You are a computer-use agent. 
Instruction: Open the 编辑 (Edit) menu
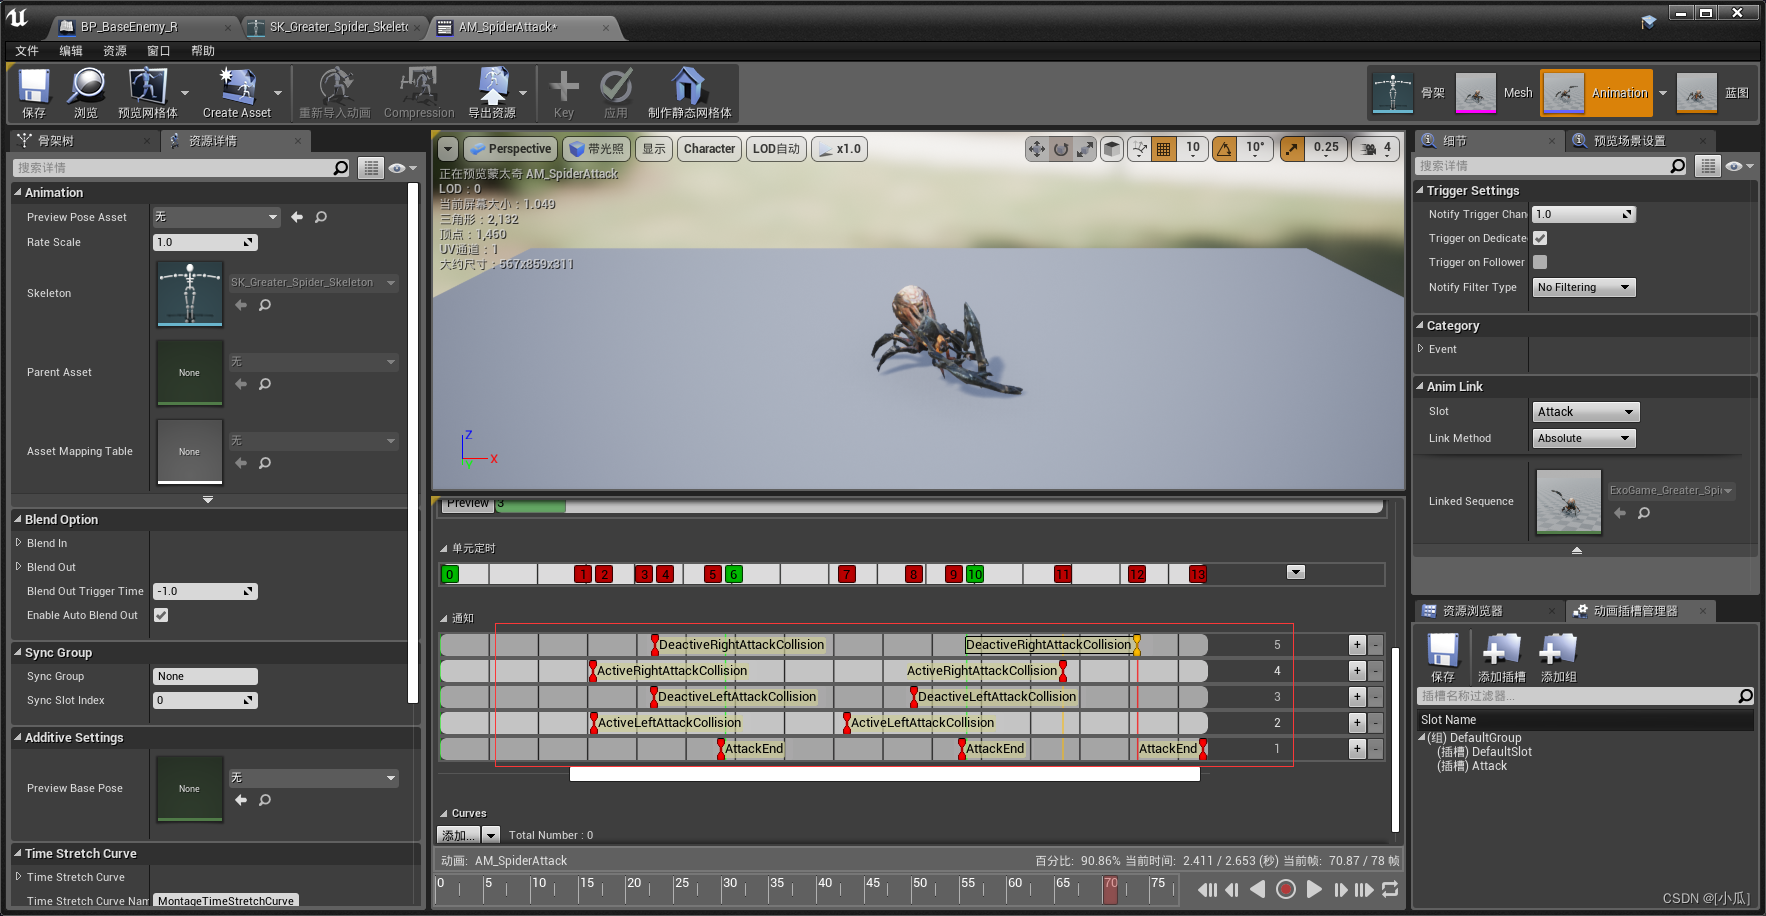(71, 51)
